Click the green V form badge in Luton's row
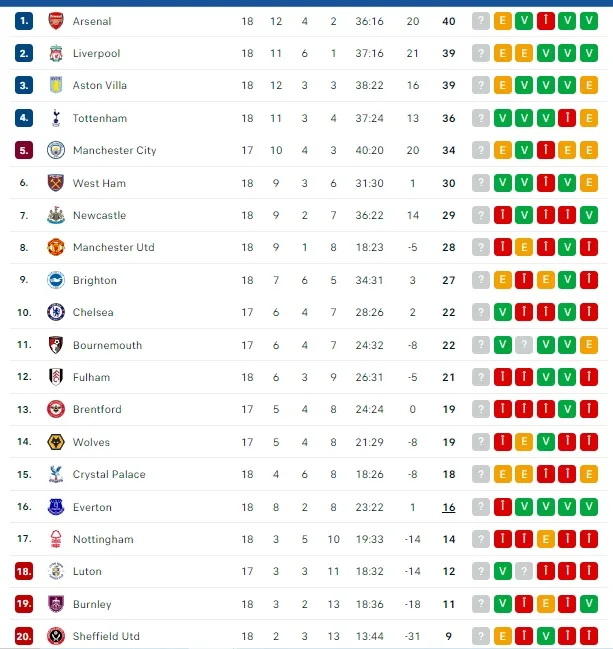The width and height of the screenshot is (613, 649). click(503, 571)
